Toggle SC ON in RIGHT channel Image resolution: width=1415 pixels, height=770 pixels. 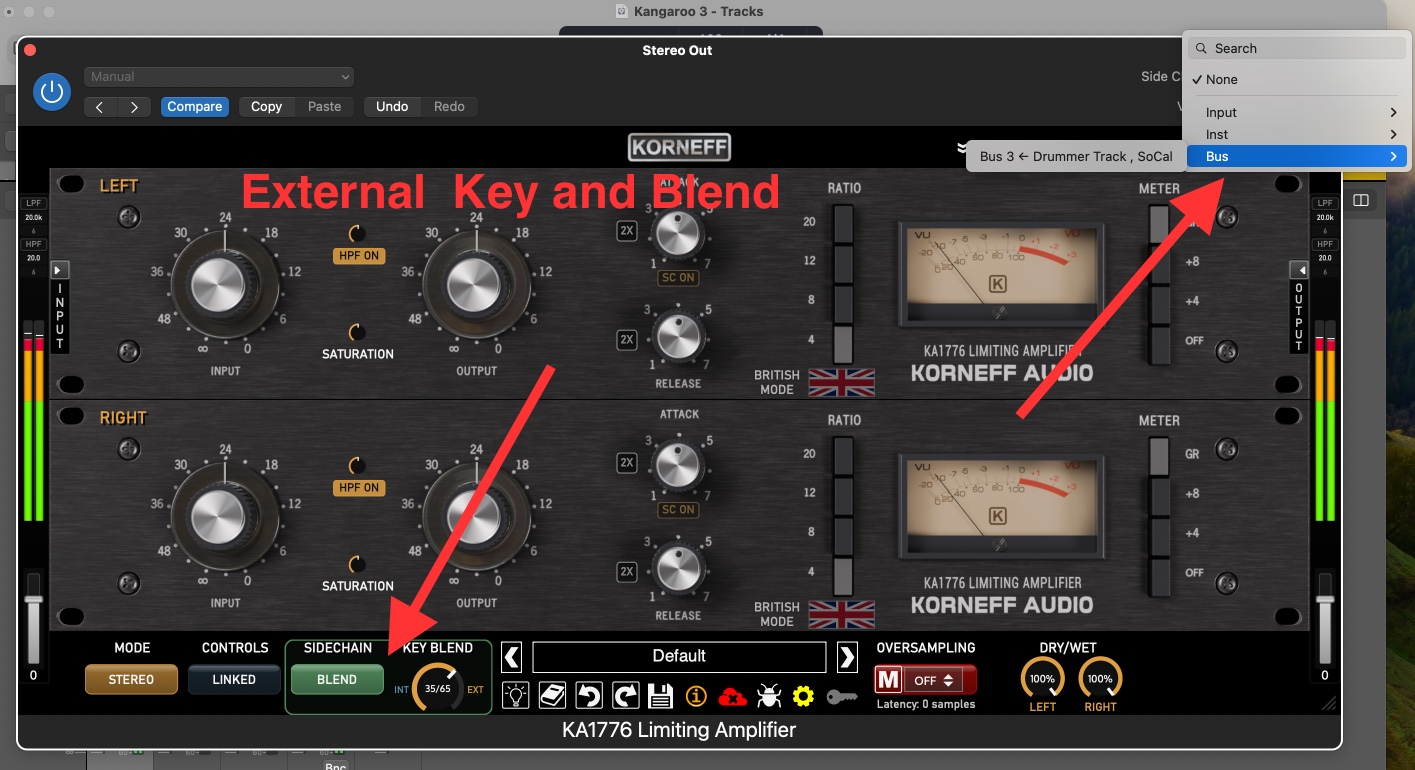[x=678, y=510]
